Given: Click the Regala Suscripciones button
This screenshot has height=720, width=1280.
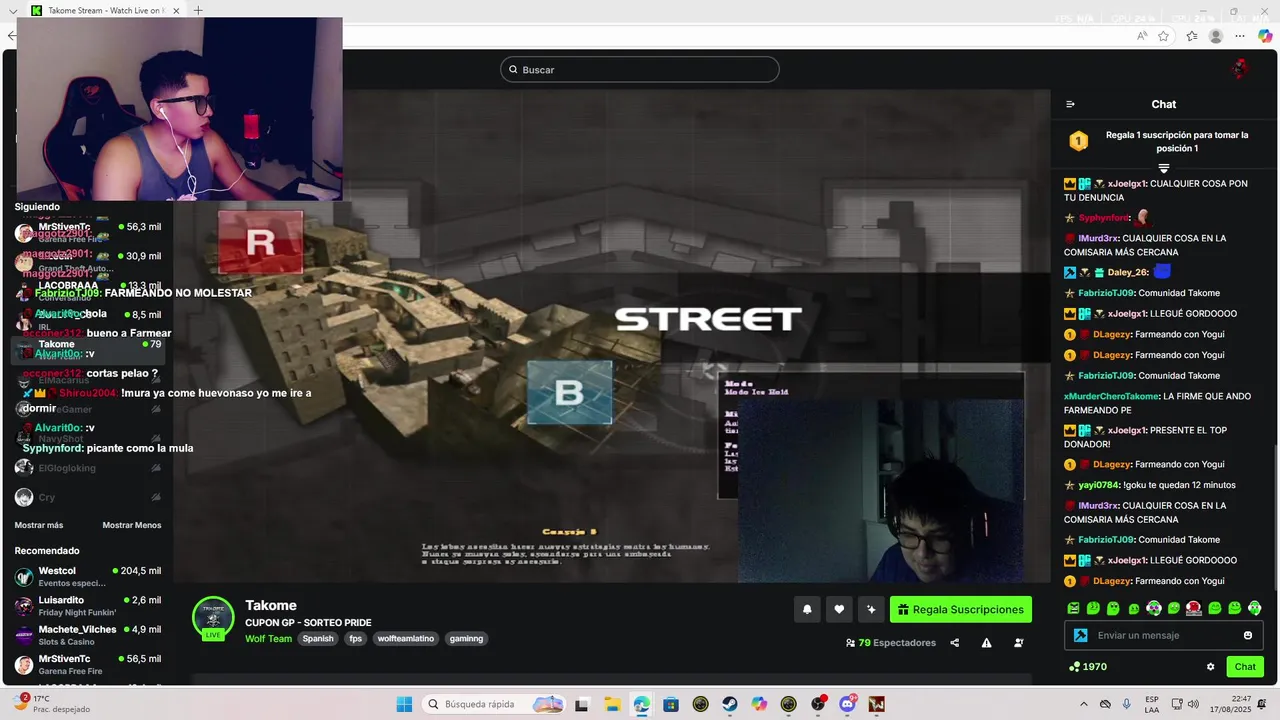Looking at the screenshot, I should [x=961, y=610].
